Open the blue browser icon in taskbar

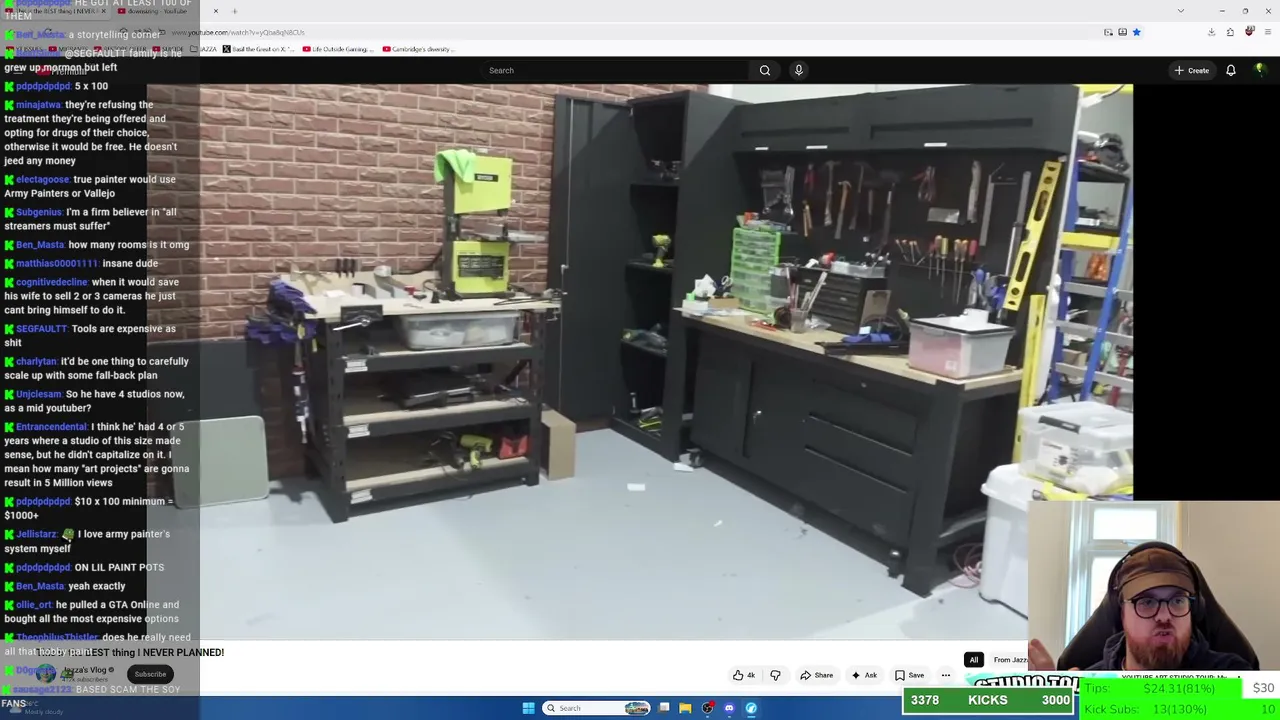[x=751, y=708]
